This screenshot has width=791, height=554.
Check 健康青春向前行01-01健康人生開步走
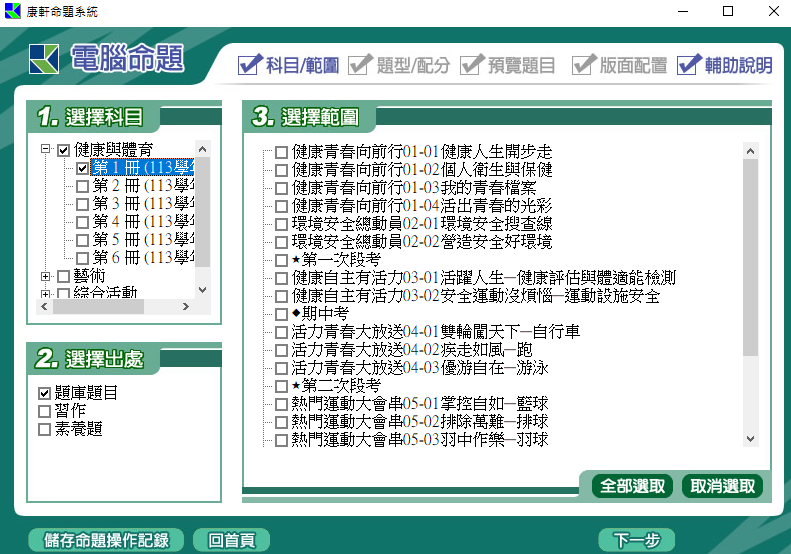pyautogui.click(x=281, y=152)
